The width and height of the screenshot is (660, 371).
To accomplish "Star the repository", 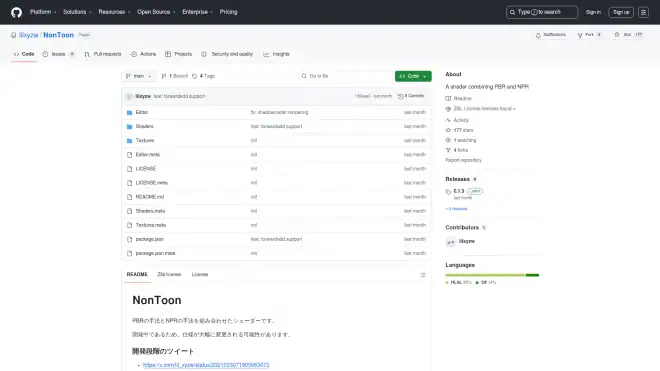I will click(628, 35).
